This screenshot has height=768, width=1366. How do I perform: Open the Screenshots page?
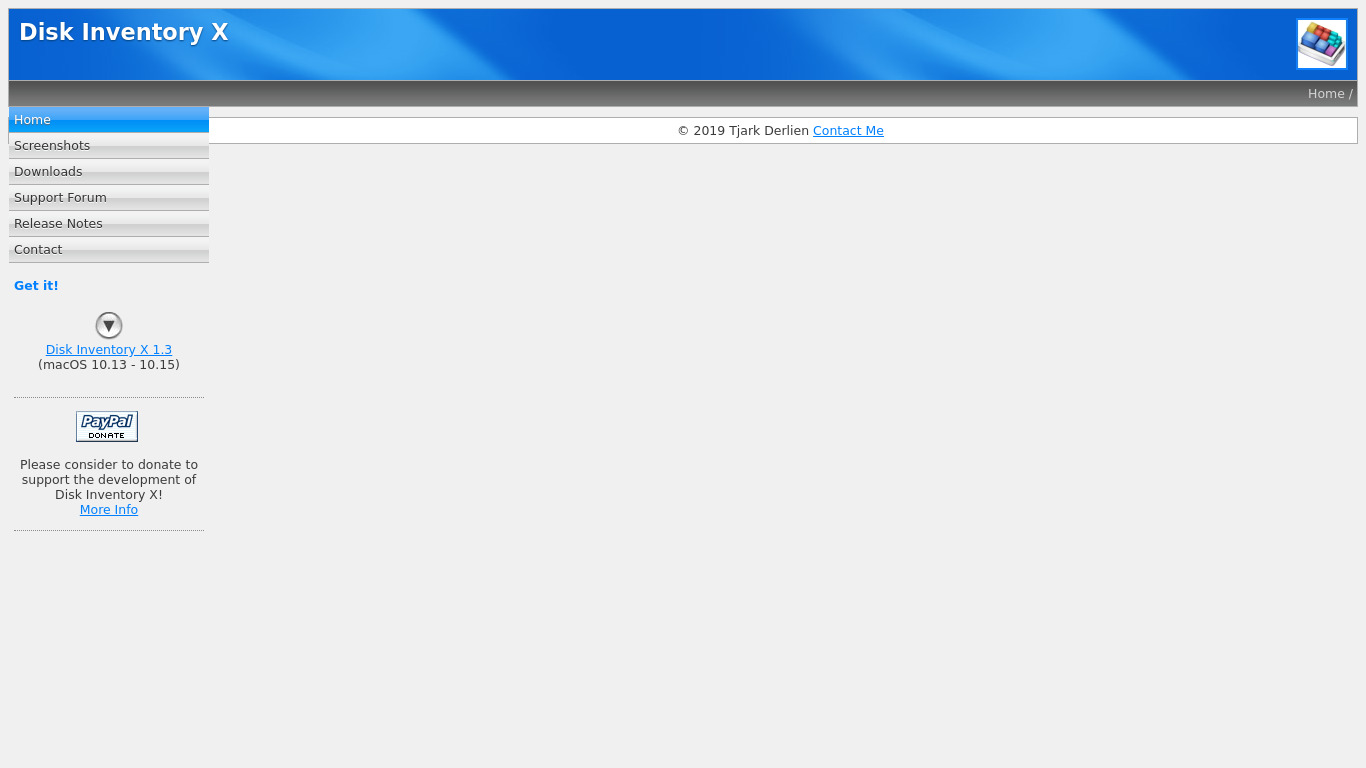[109, 145]
